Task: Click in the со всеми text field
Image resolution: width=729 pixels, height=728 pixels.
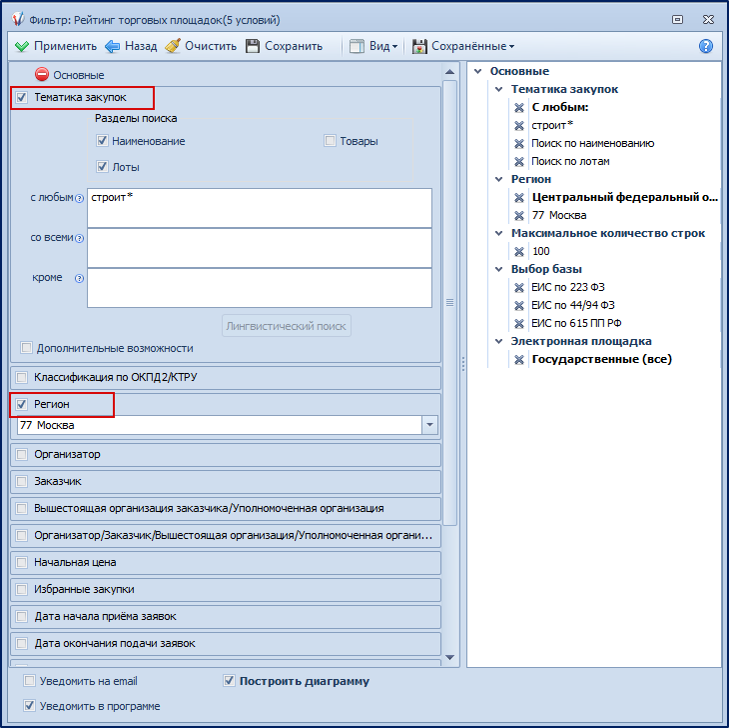Action: pyautogui.click(x=259, y=248)
